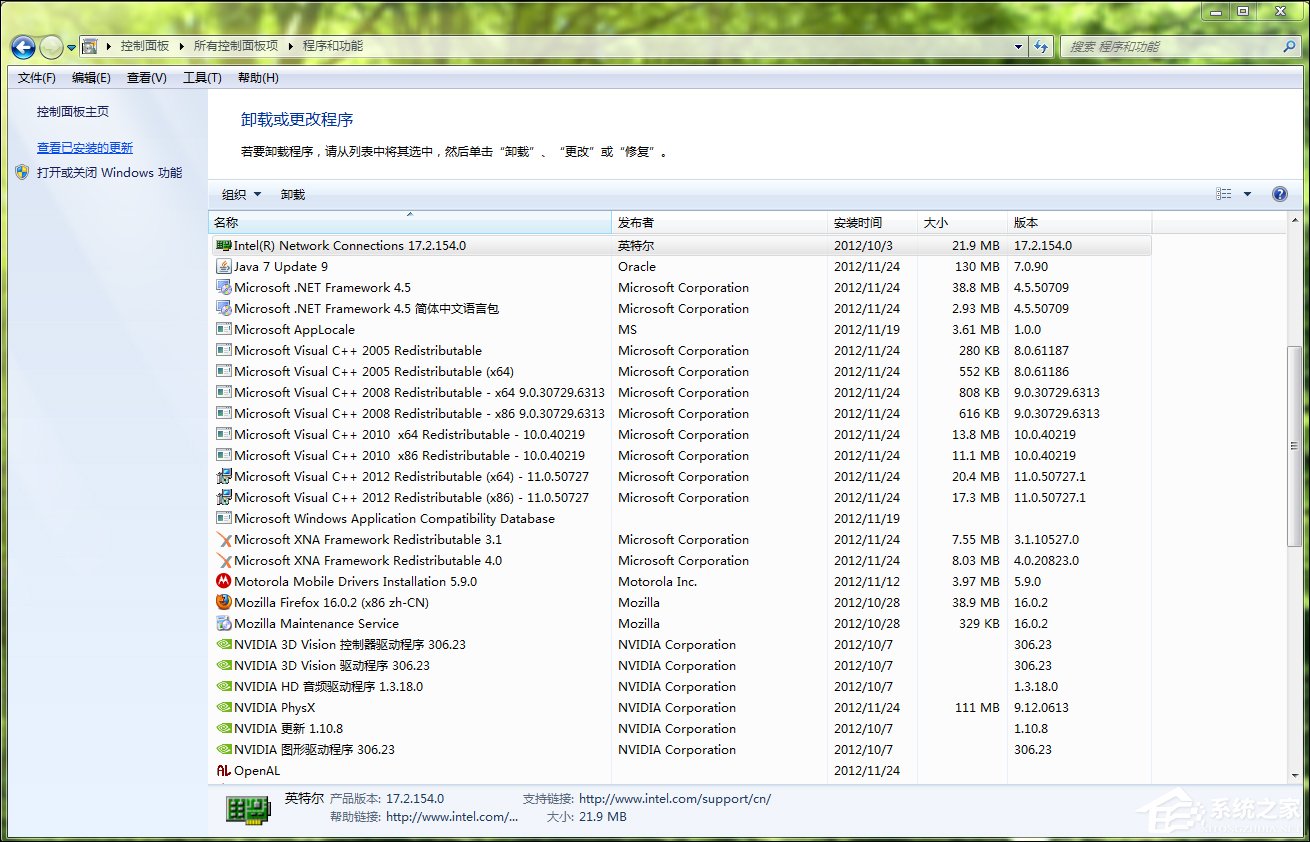The width and height of the screenshot is (1310, 842).
Task: Open the 帮助链接 Intel URL
Action: click(x=452, y=817)
